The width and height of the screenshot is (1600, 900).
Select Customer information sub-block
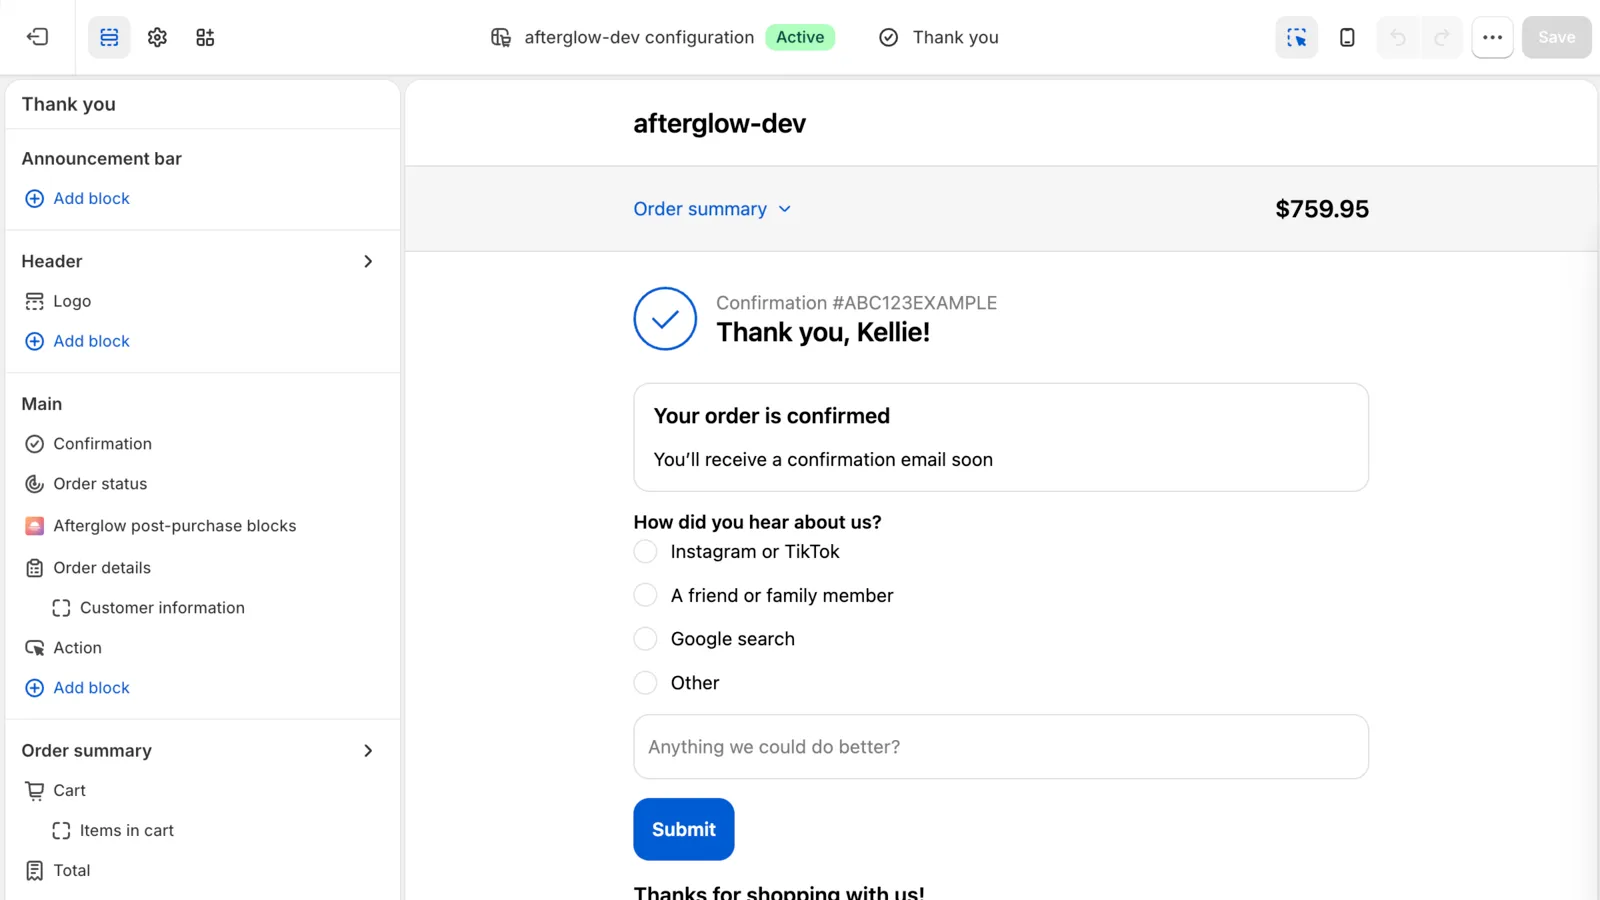148,608
